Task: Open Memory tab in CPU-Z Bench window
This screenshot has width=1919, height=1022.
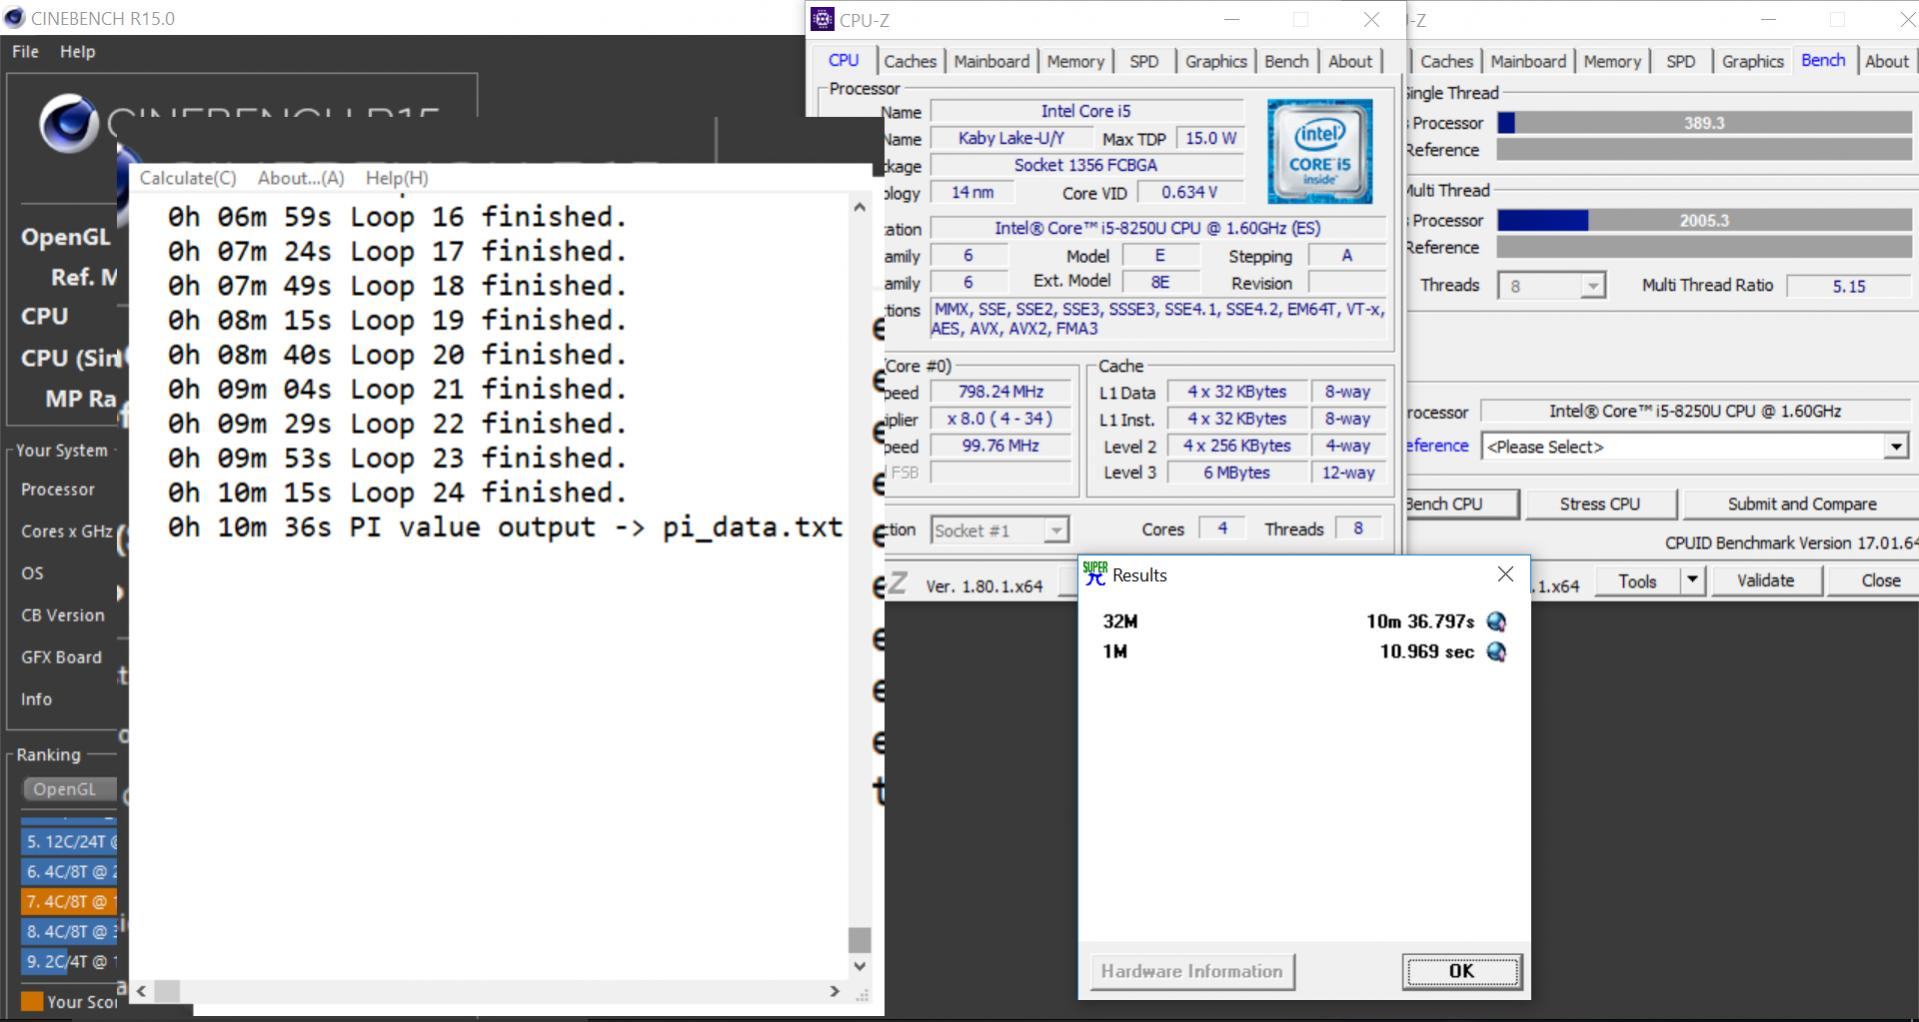Action: point(1612,61)
